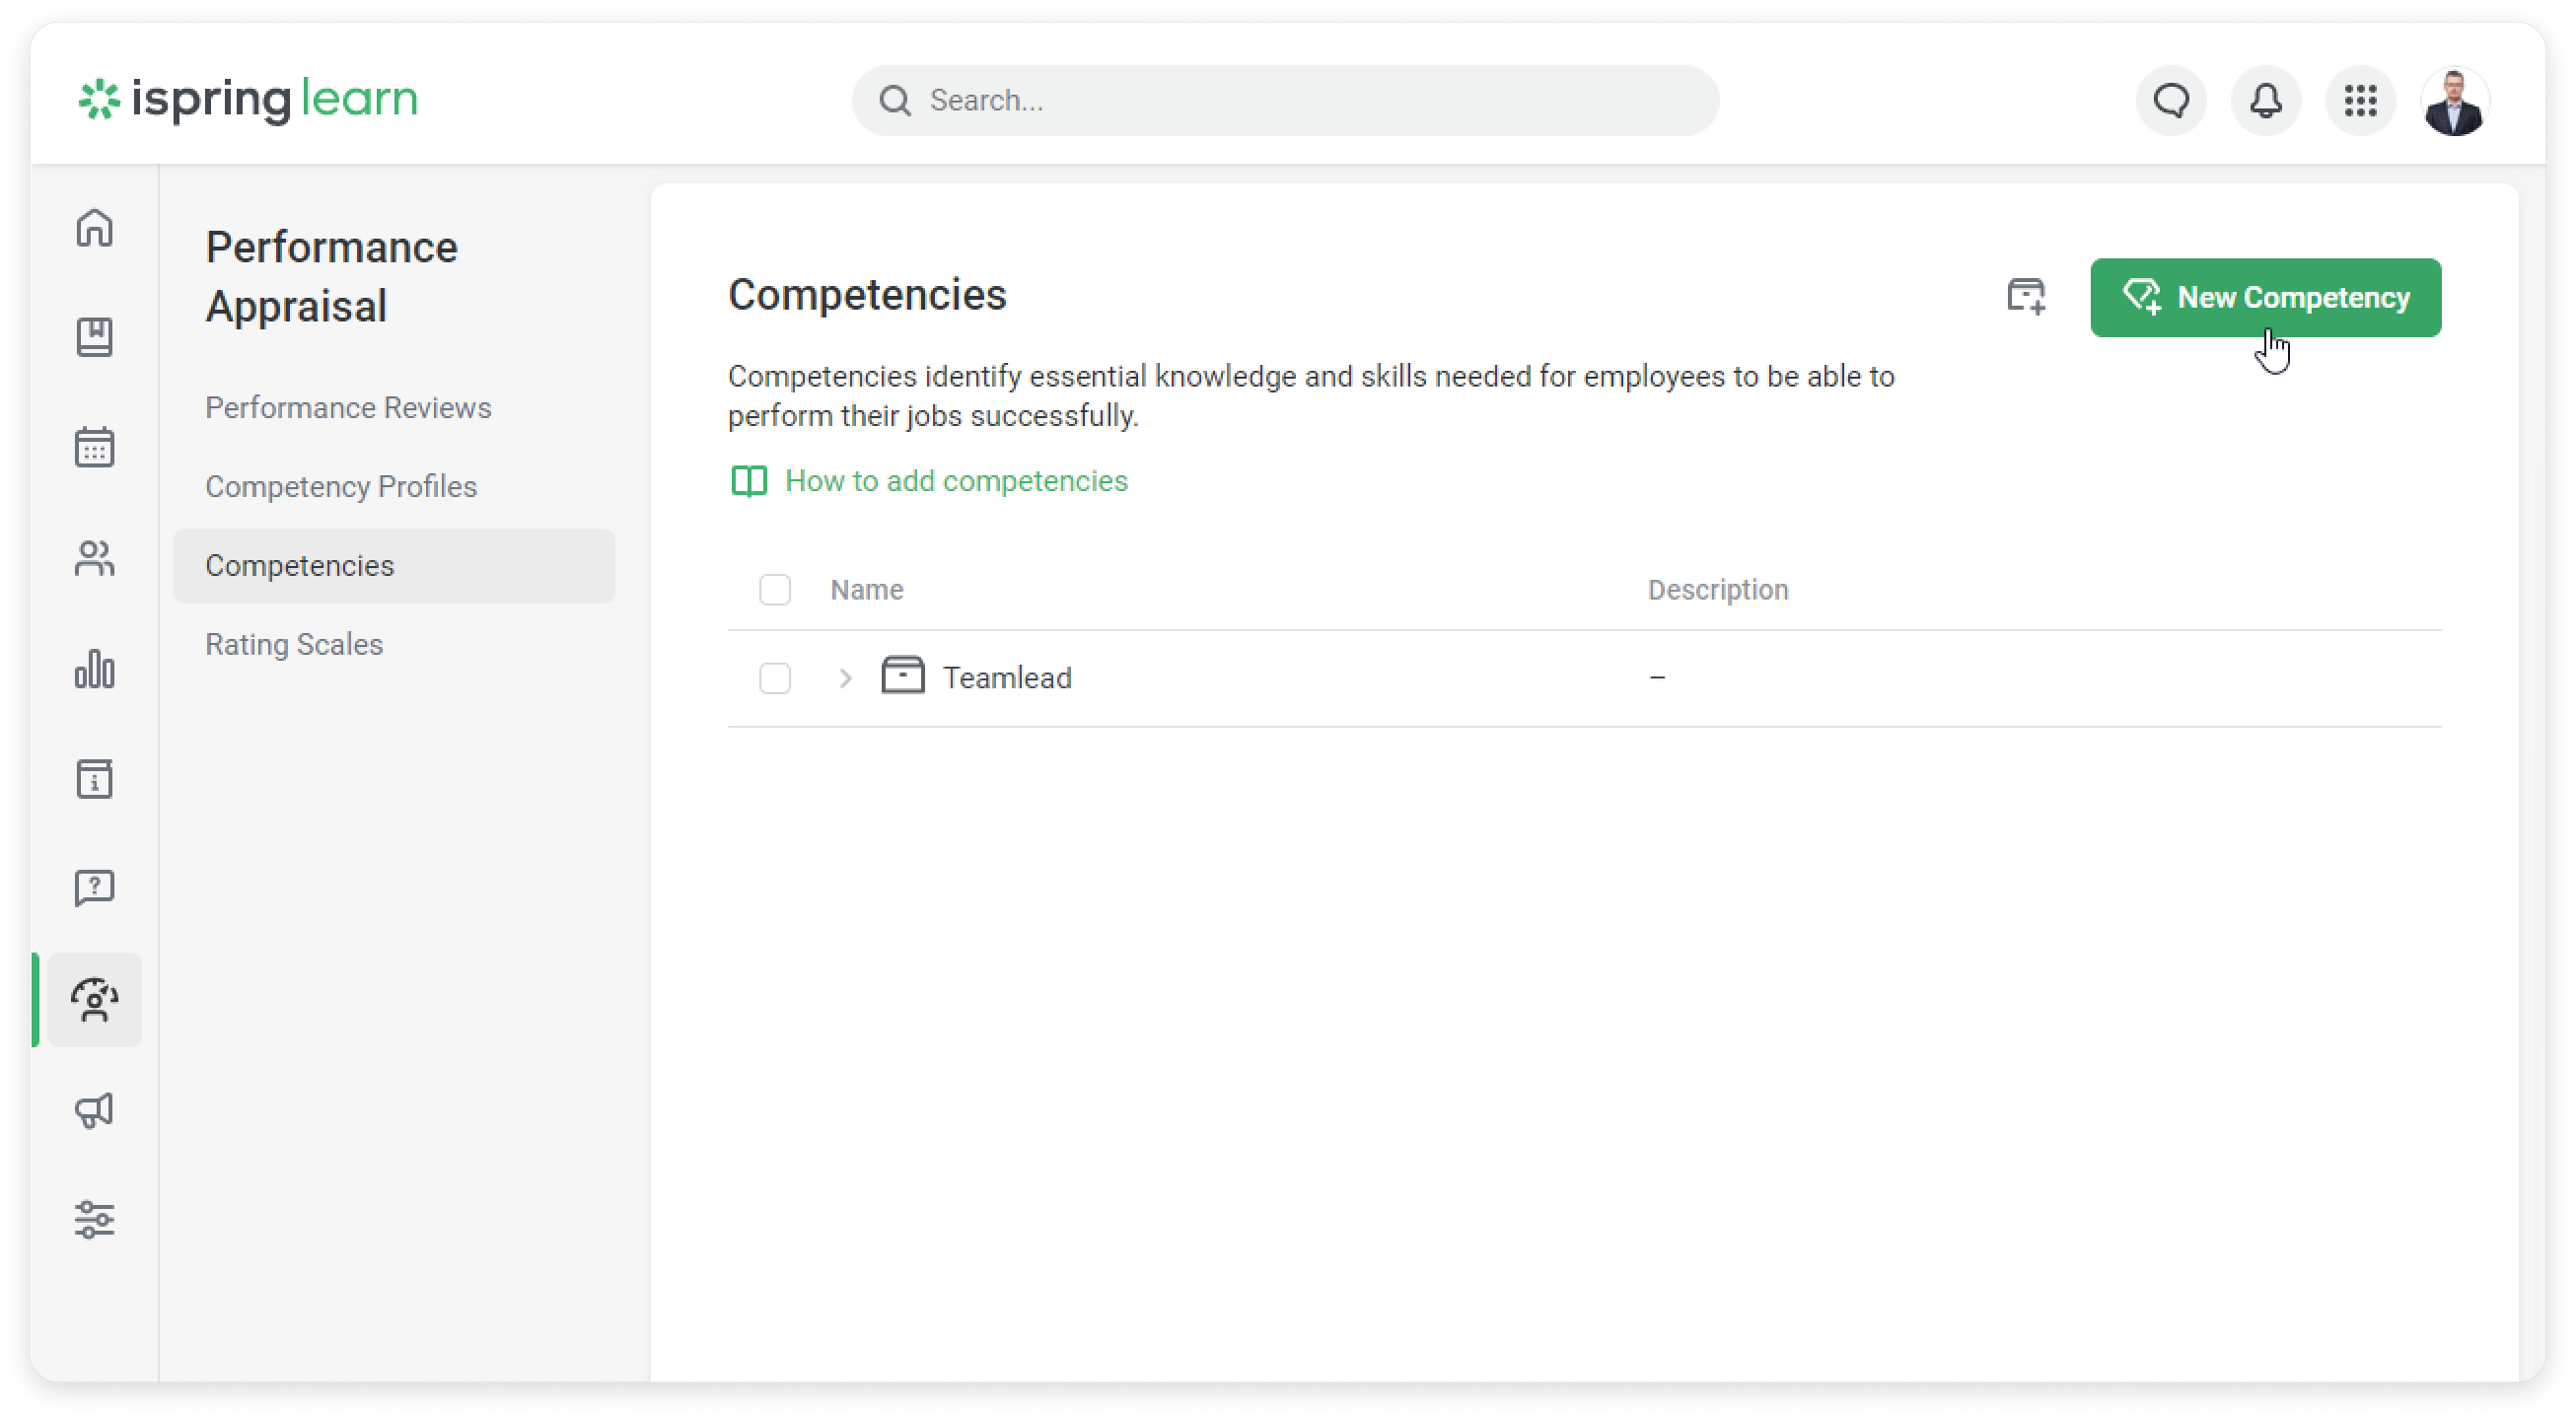Switch to Competency Profiles section
This screenshot has height=1420, width=2576.
click(341, 486)
